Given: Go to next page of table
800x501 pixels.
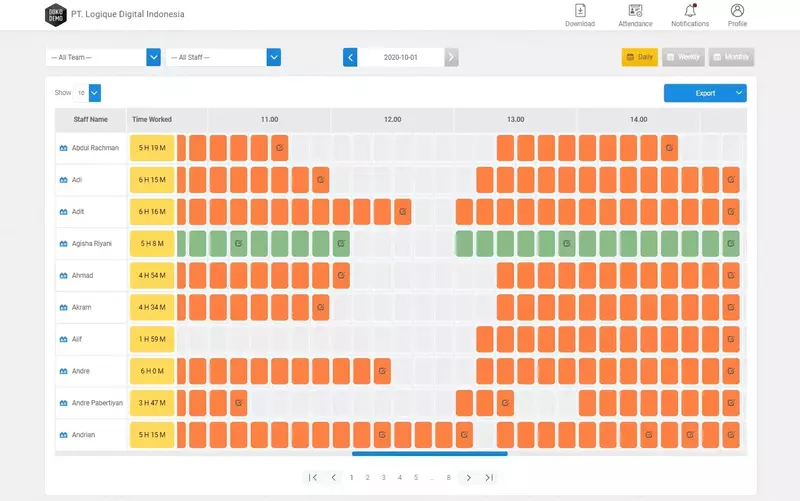Looking at the screenshot, I should pos(468,478).
